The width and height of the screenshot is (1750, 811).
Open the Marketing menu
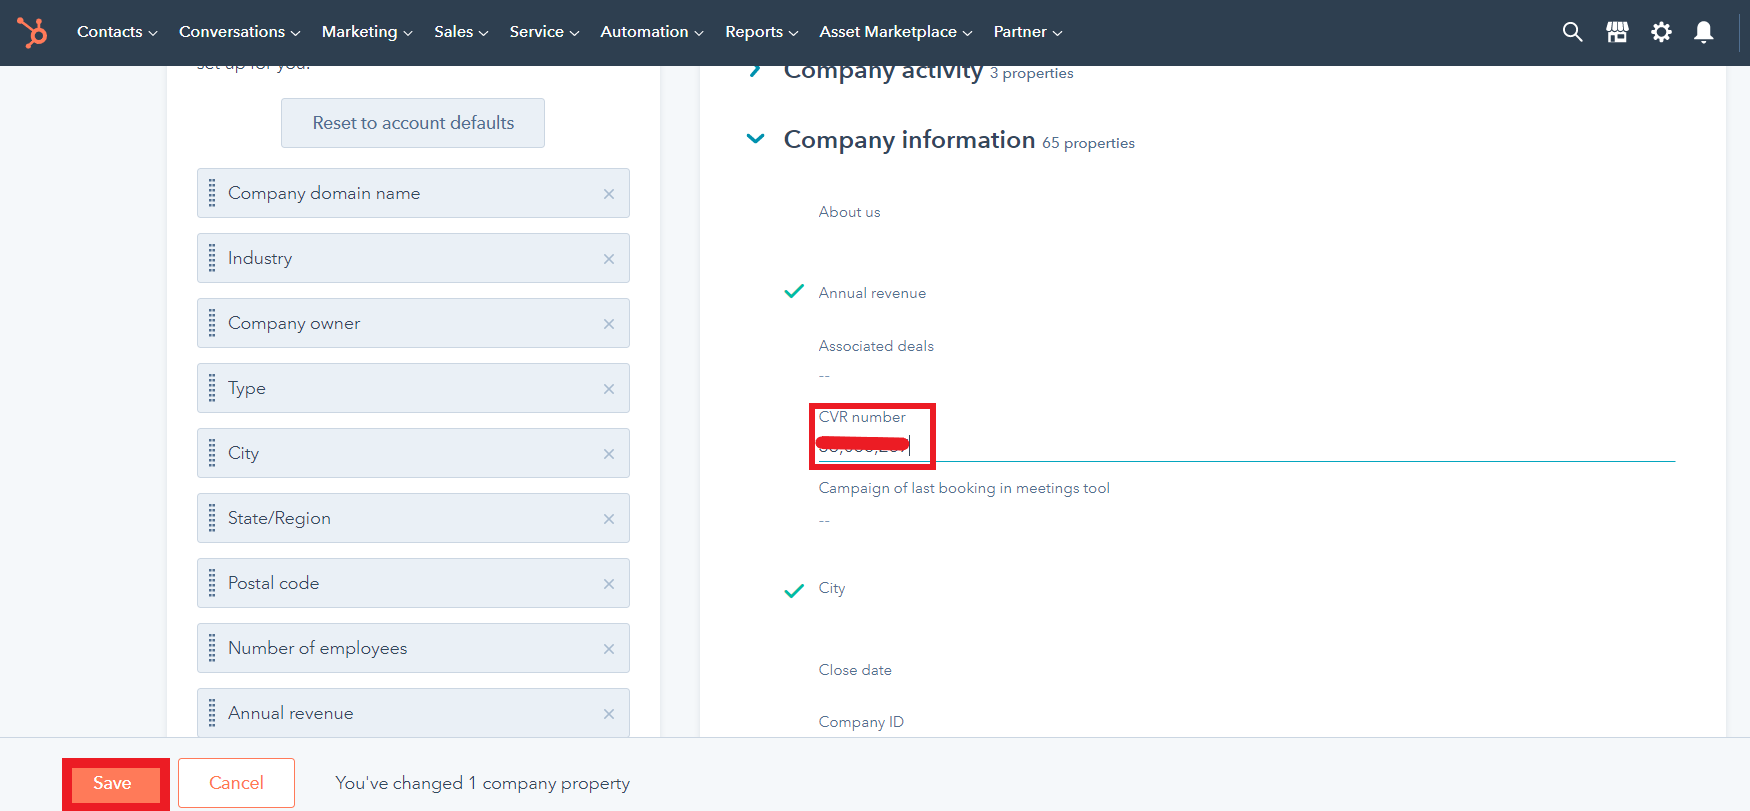pos(367,32)
